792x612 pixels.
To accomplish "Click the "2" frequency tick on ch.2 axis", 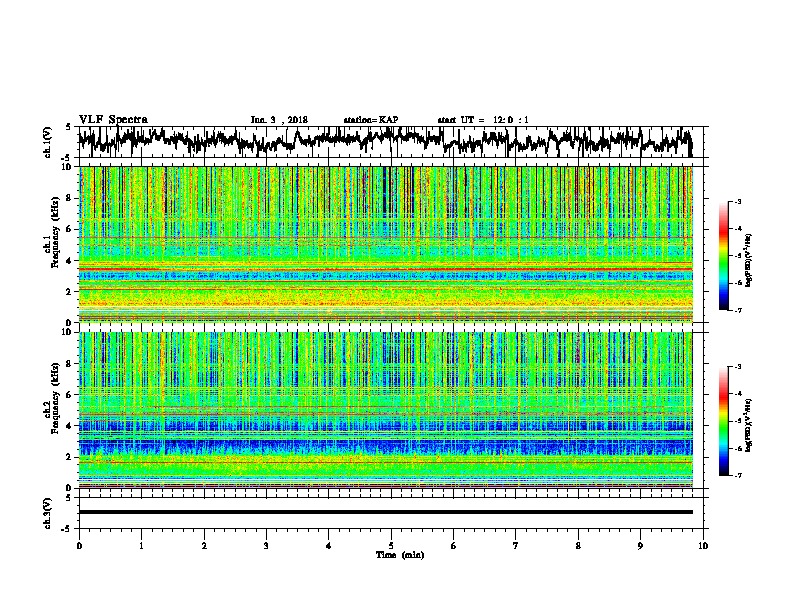I will point(71,457).
